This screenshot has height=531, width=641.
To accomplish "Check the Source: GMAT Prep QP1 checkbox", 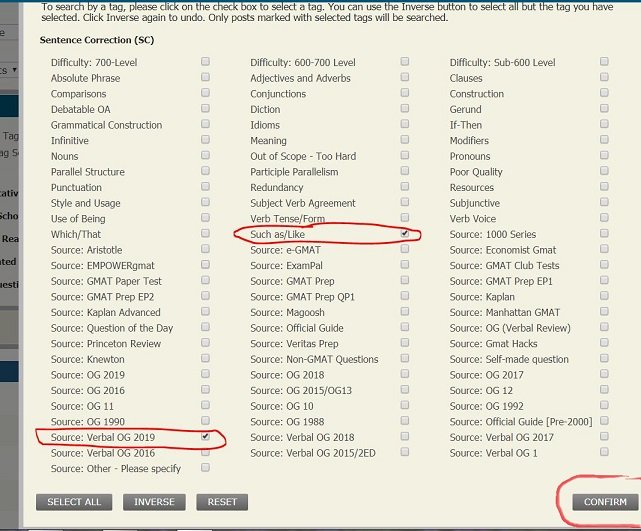I will [x=405, y=296].
